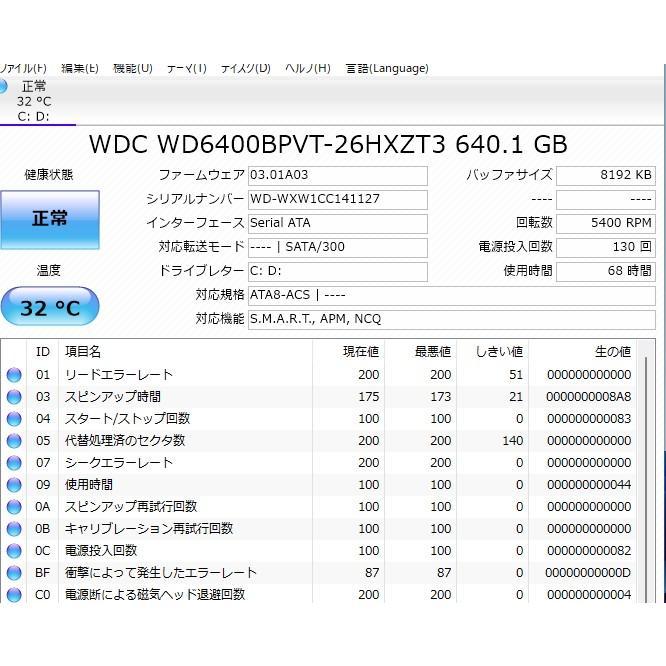Open the ファイル(F) menu
Viewport: 666px width, 666px height.
point(23,68)
